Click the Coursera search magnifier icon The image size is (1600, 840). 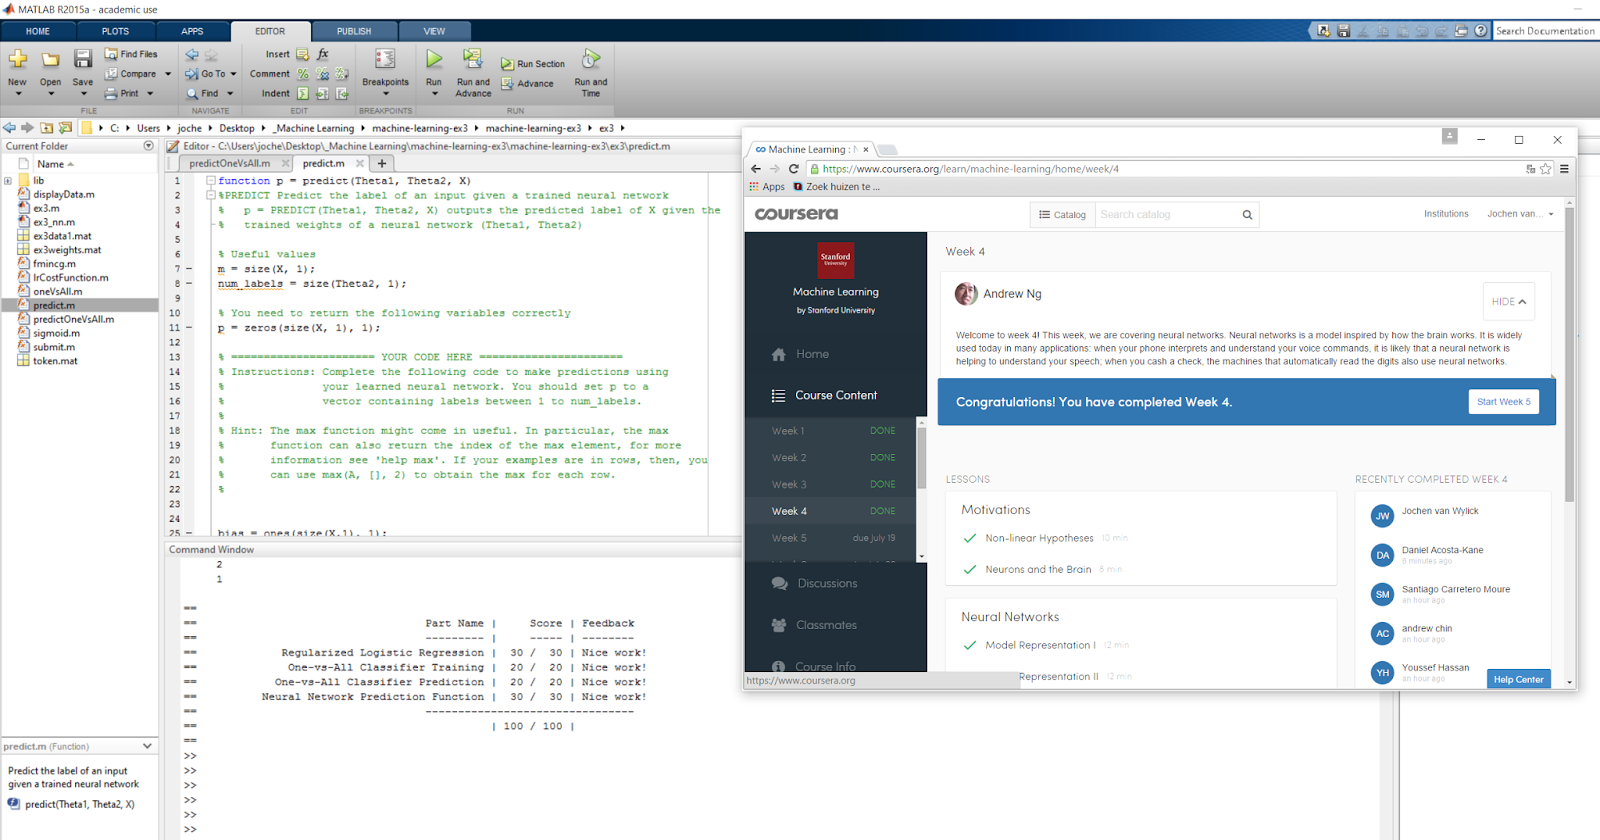tap(1247, 215)
